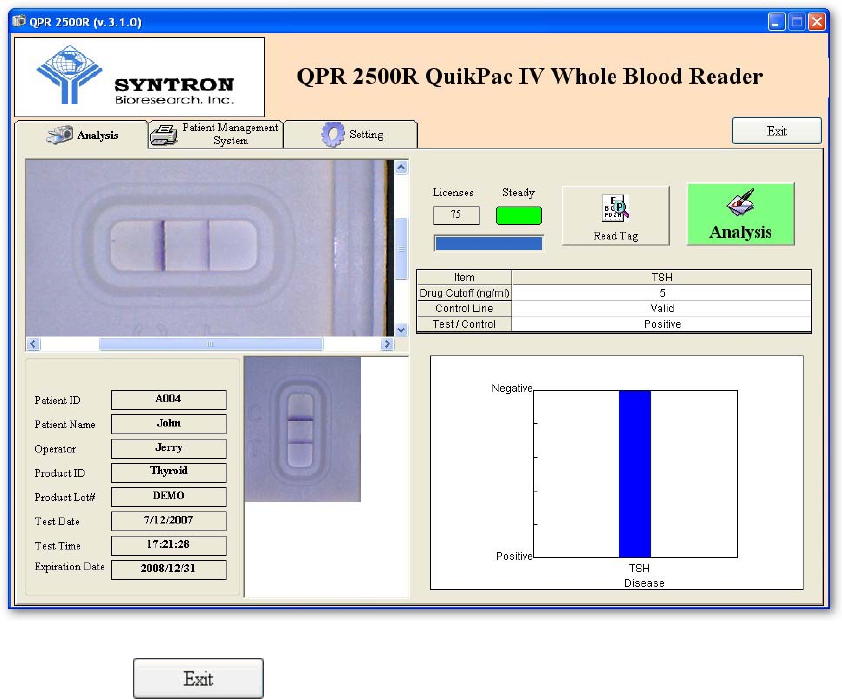This screenshot has height=699, width=842.
Task: Close the QPR 2500R window
Action: coord(817,21)
